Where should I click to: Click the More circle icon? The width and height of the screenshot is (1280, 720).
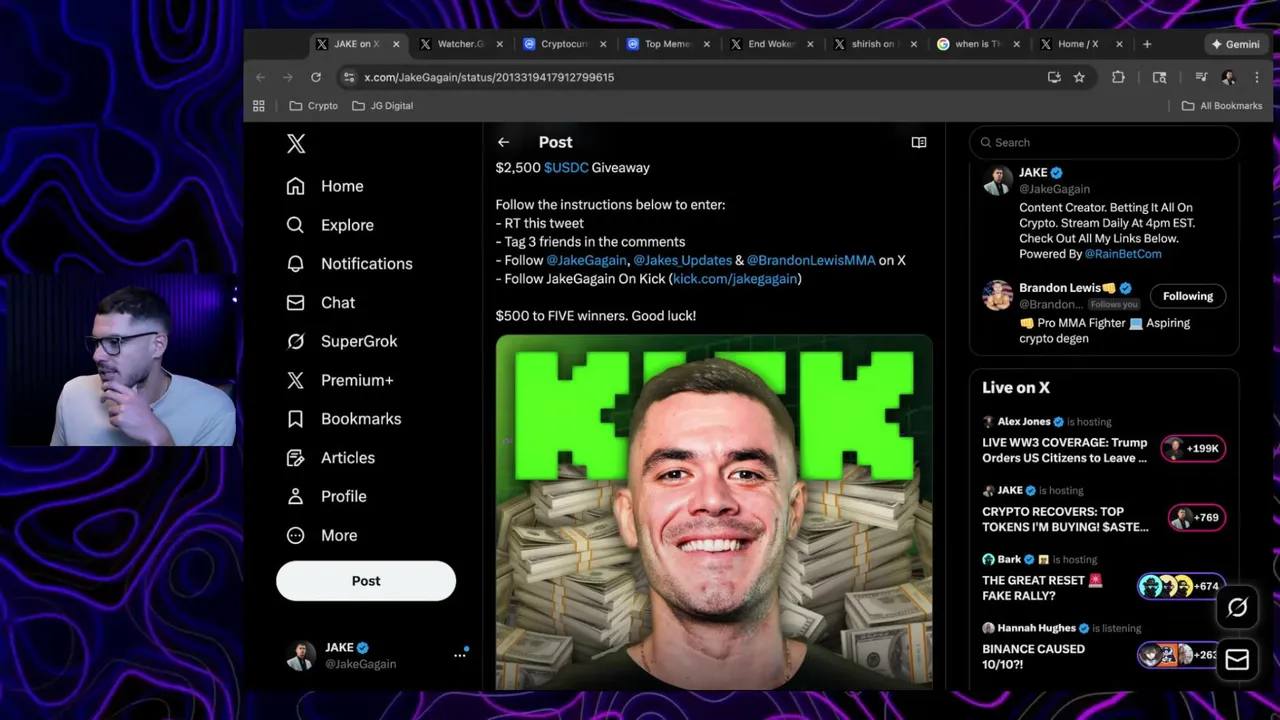pyautogui.click(x=295, y=535)
